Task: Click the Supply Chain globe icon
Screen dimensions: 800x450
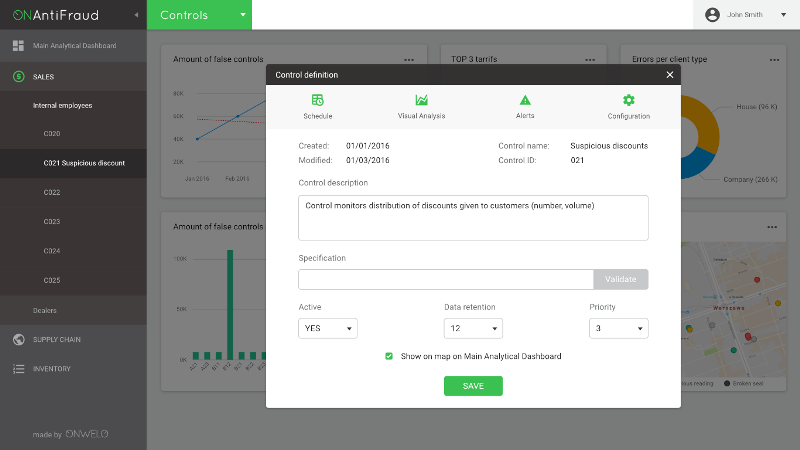Action: [18, 339]
